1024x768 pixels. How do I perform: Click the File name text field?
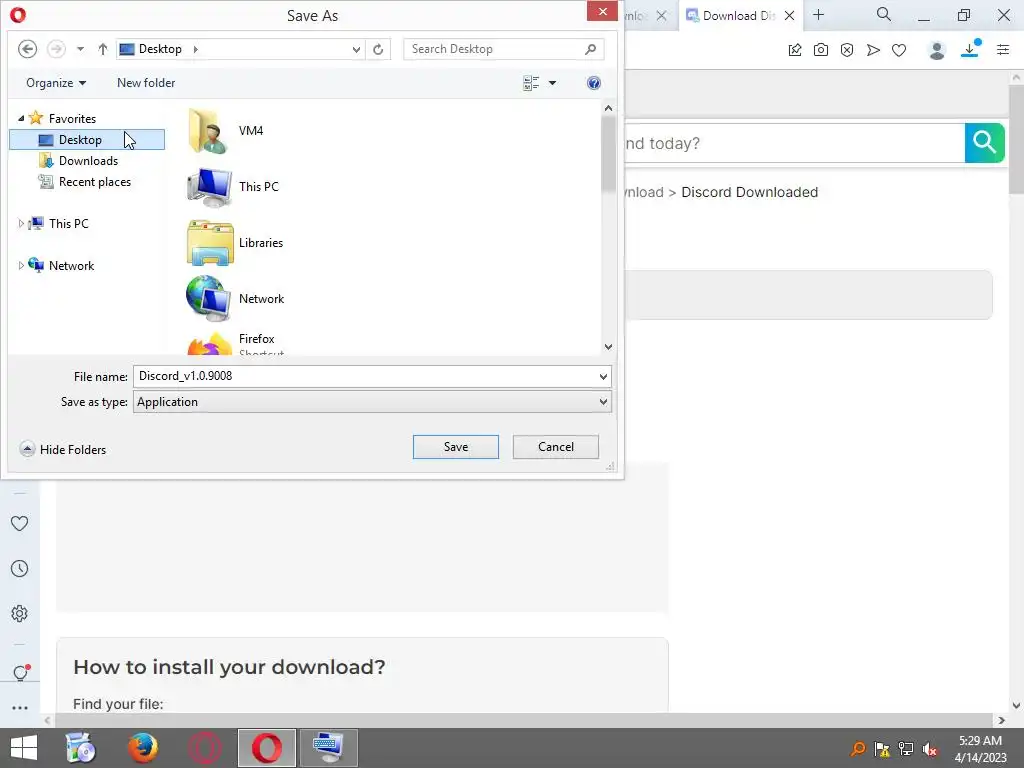pos(366,376)
